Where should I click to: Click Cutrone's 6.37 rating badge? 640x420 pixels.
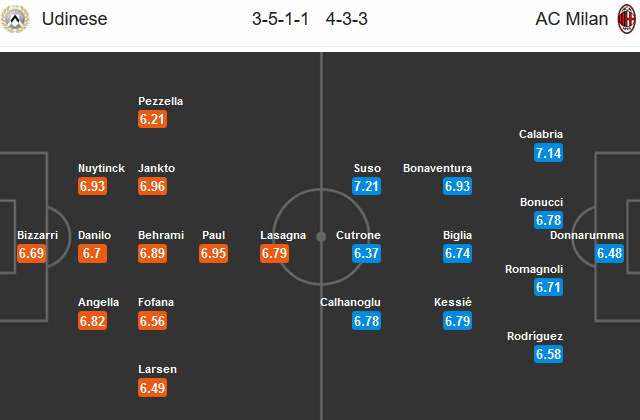tap(367, 254)
